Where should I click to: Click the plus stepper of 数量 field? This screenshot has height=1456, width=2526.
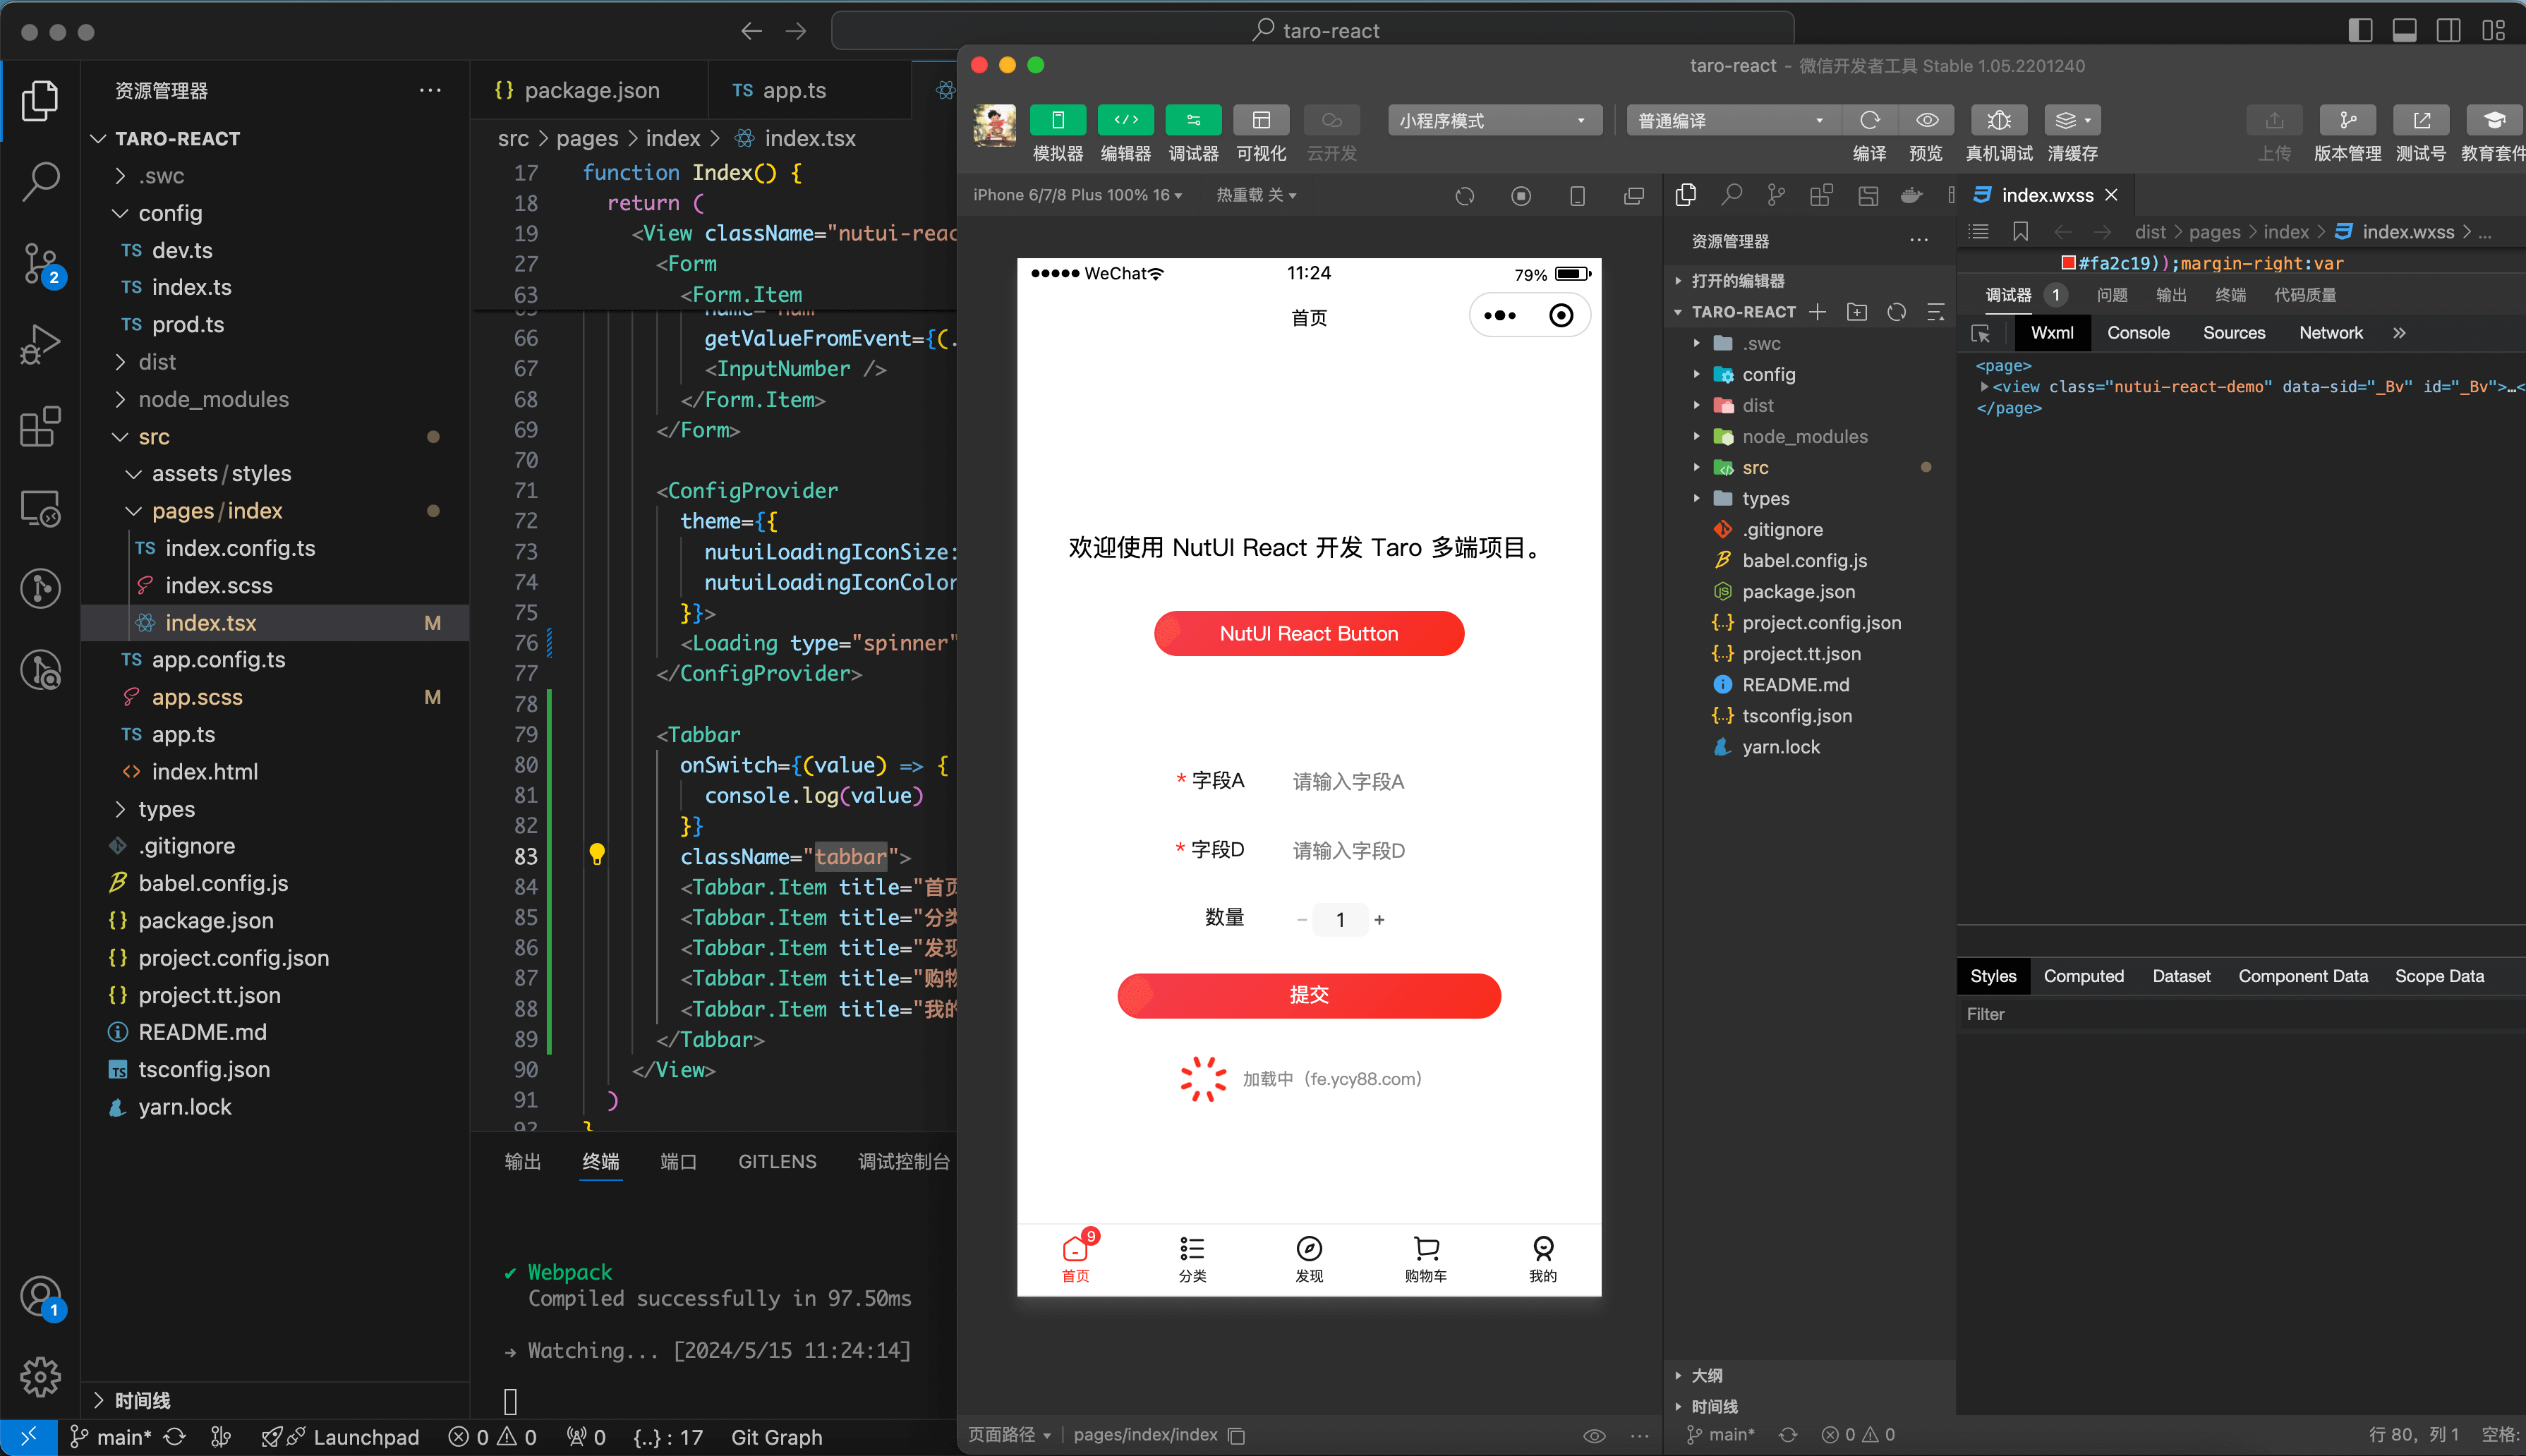click(x=1379, y=920)
